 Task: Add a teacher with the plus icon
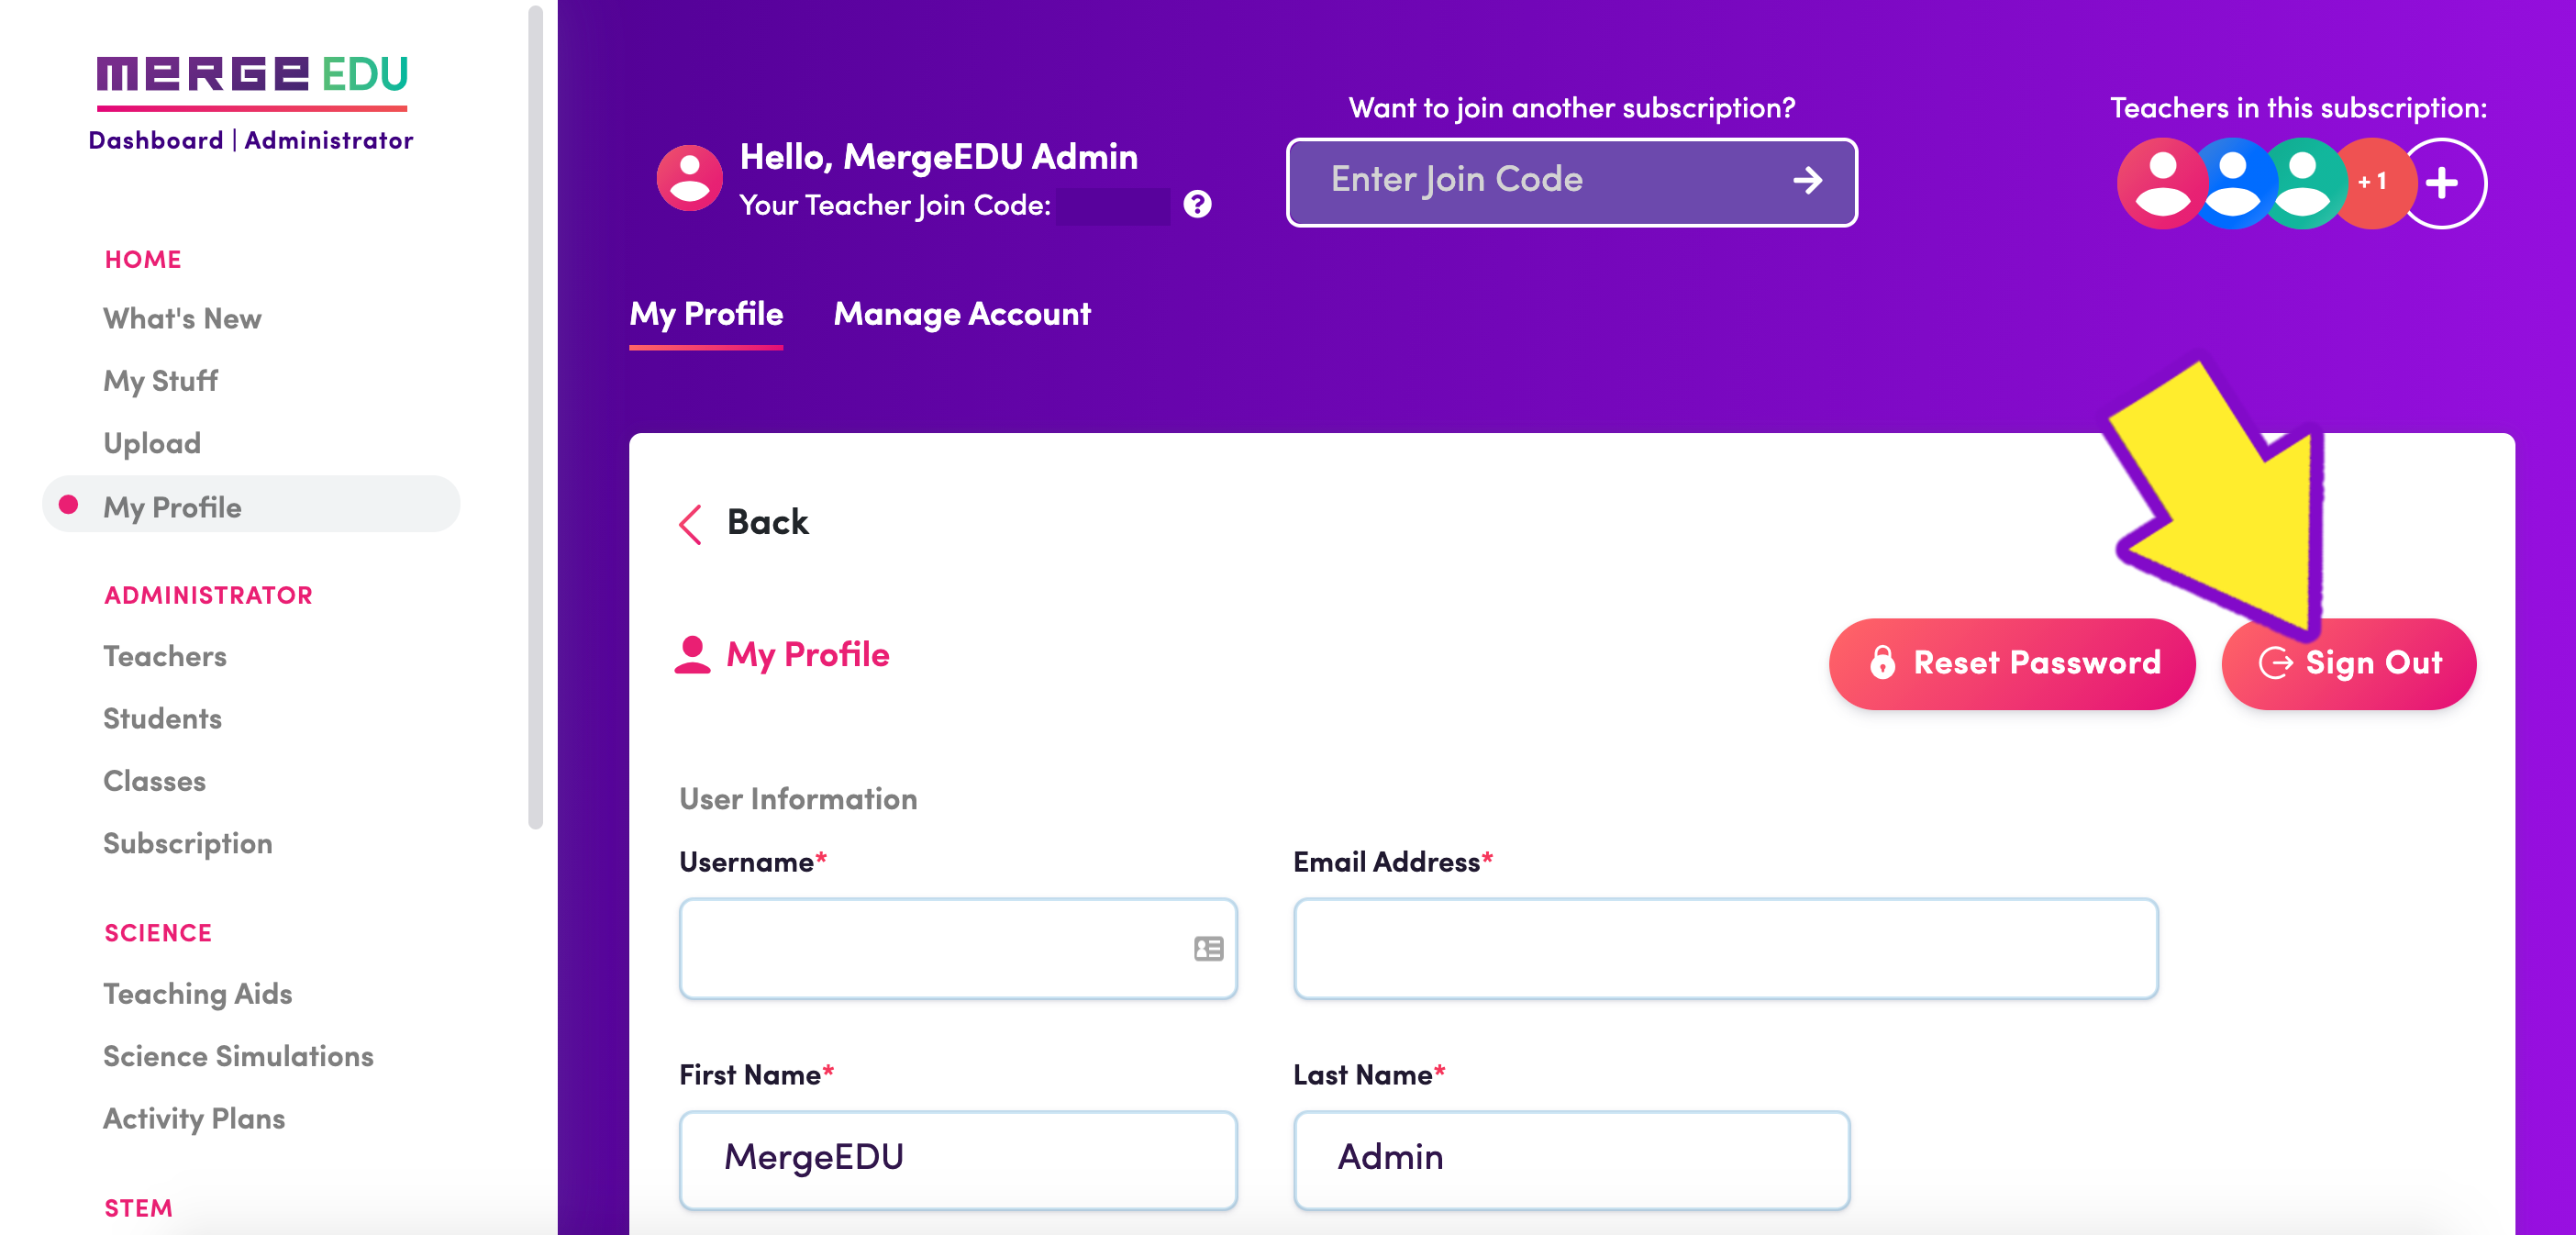(x=2442, y=183)
